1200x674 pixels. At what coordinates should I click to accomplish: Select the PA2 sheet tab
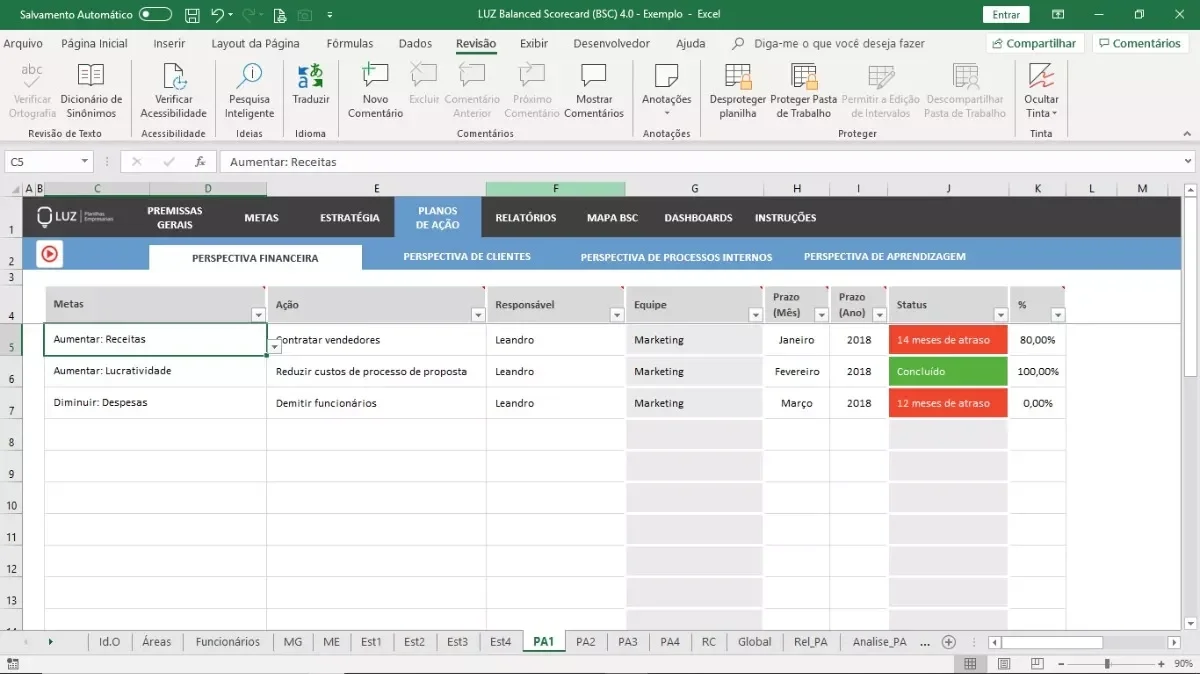[x=586, y=642]
